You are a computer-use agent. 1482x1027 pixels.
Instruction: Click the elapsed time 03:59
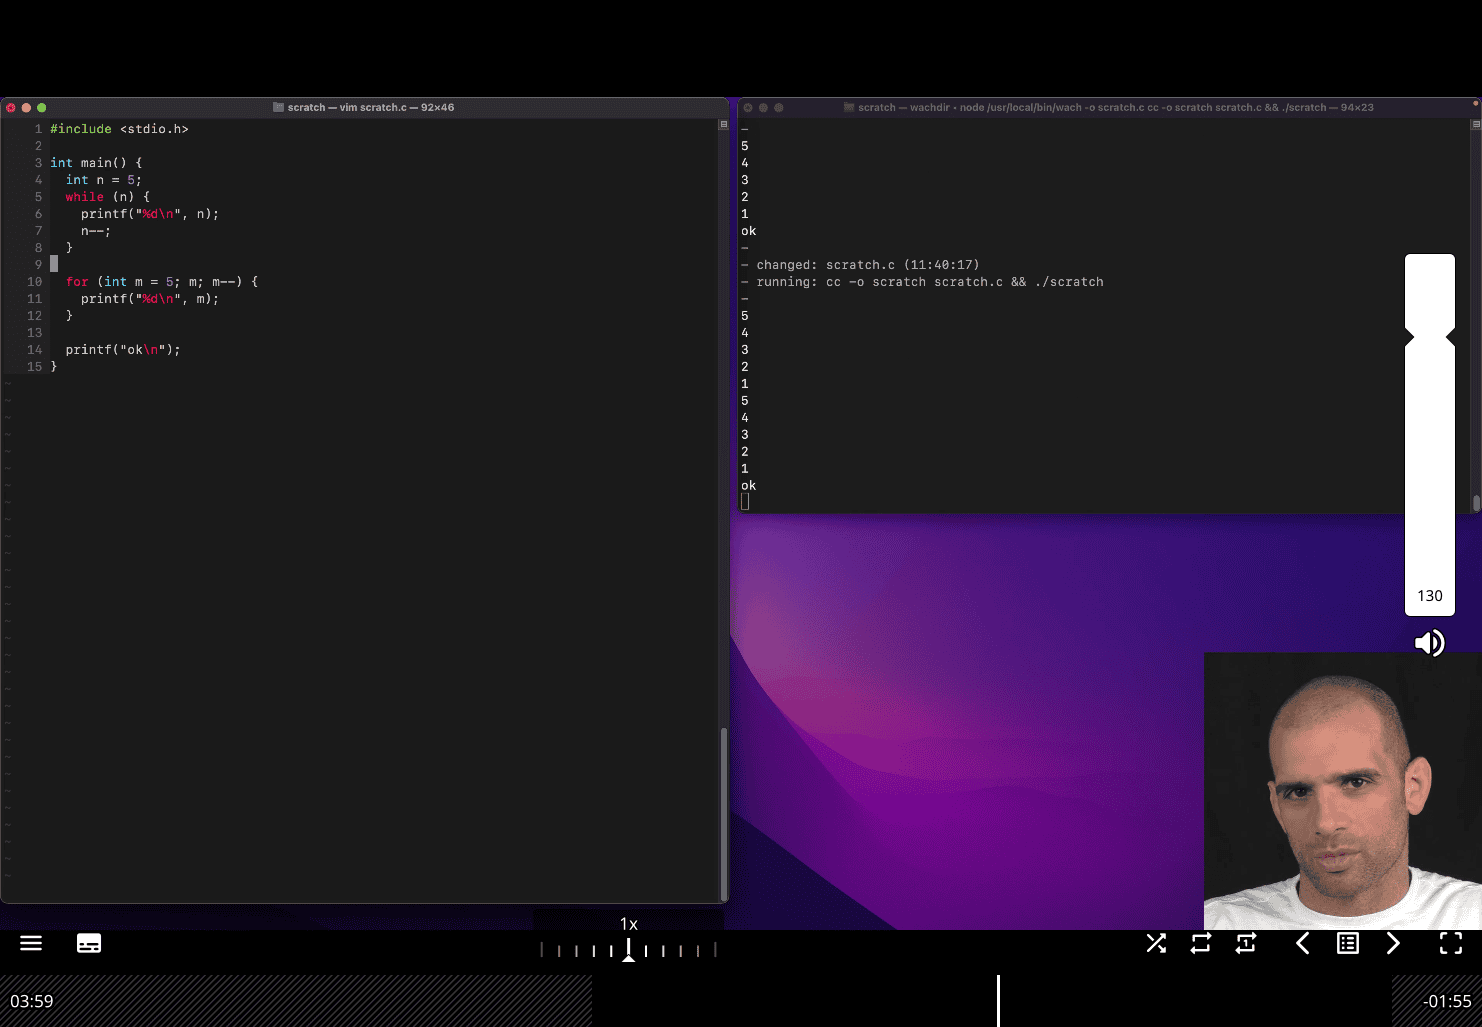(x=32, y=1001)
